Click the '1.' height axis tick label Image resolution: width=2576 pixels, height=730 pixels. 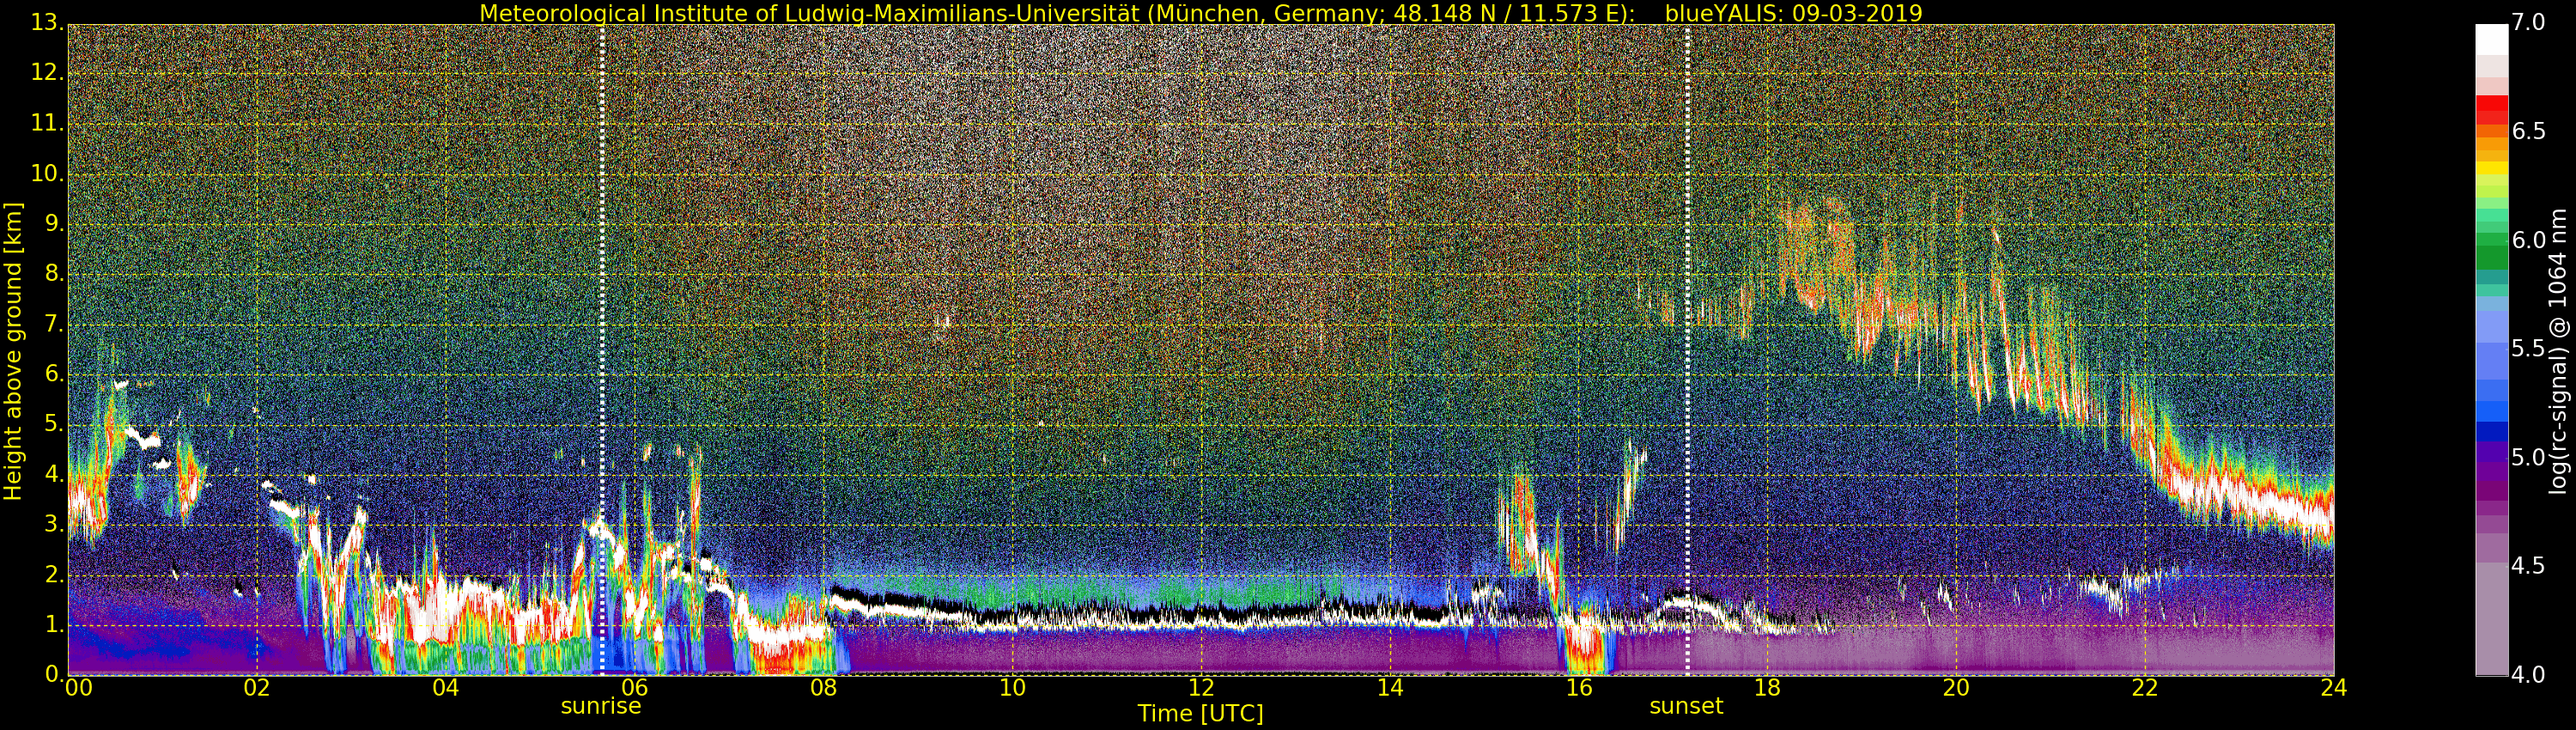point(54,624)
